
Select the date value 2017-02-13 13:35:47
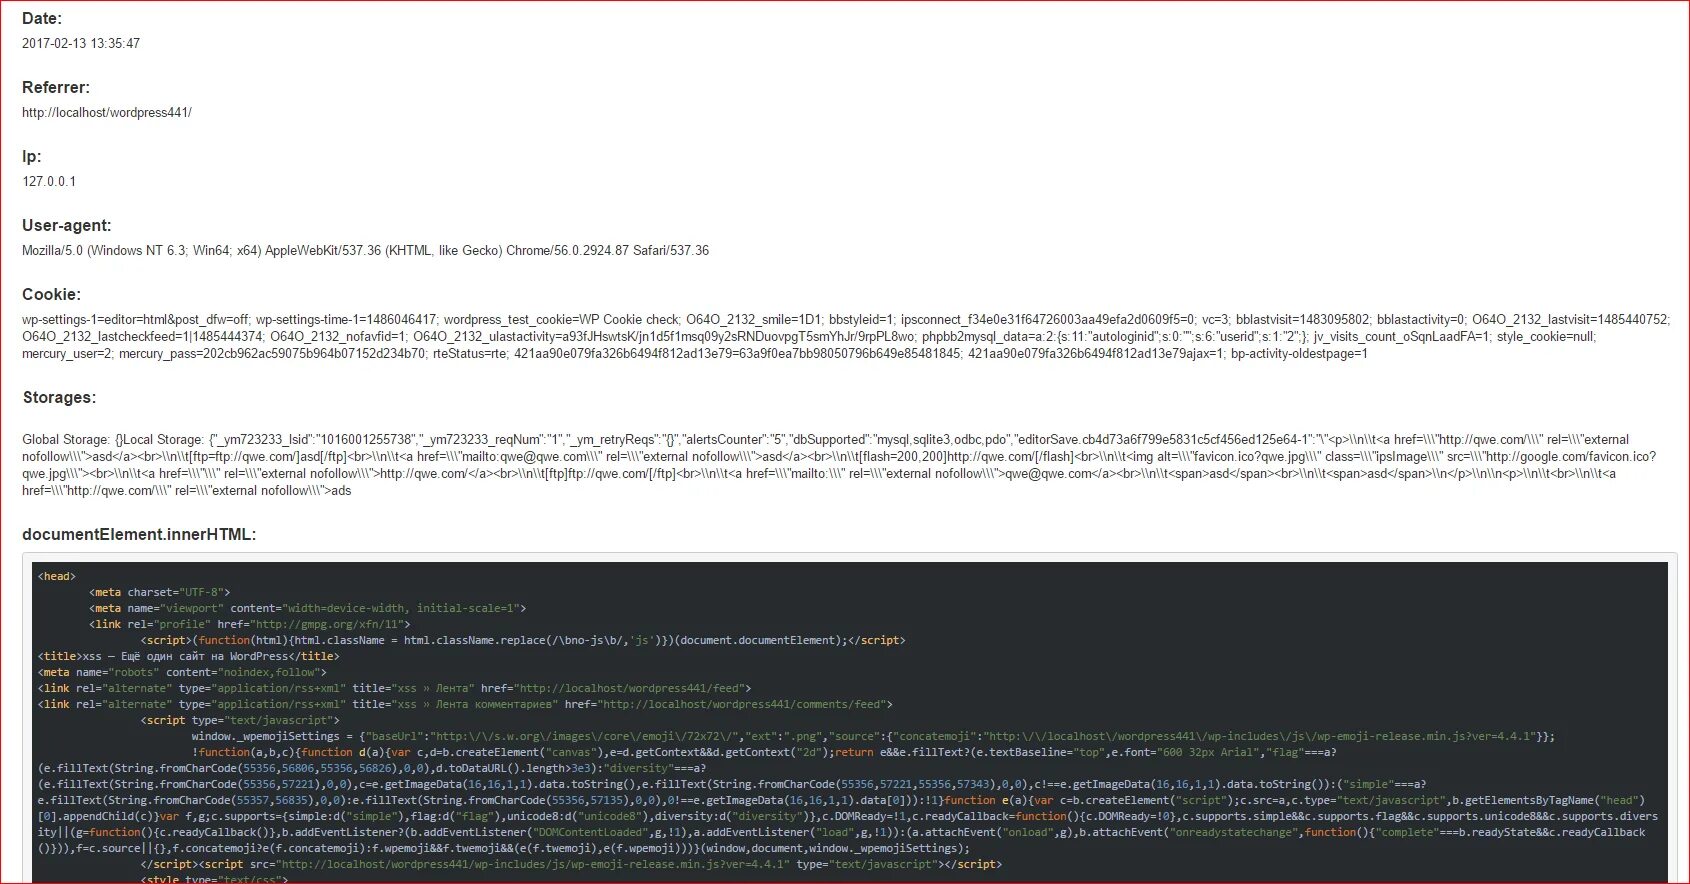tap(81, 44)
